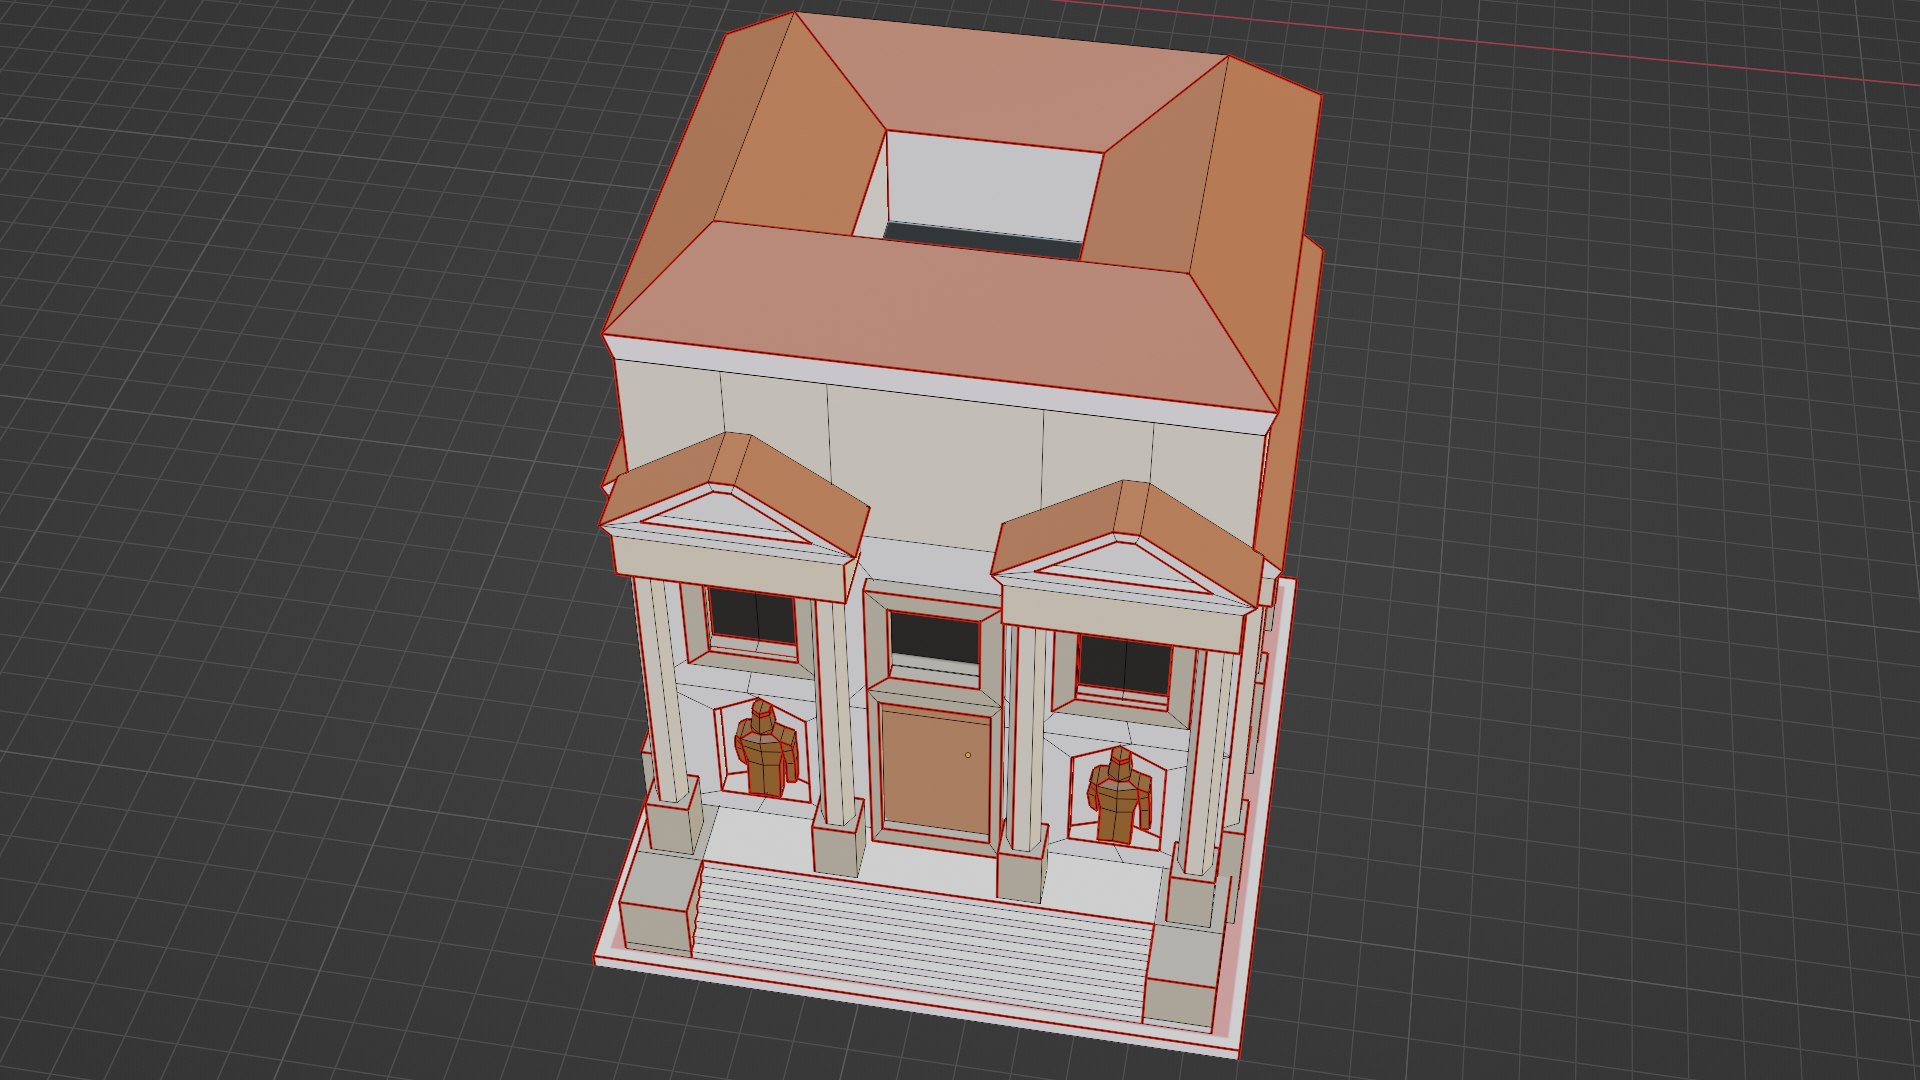Click the statue in the left niche
Image resolution: width=1920 pixels, height=1080 pixels.
[765, 749]
